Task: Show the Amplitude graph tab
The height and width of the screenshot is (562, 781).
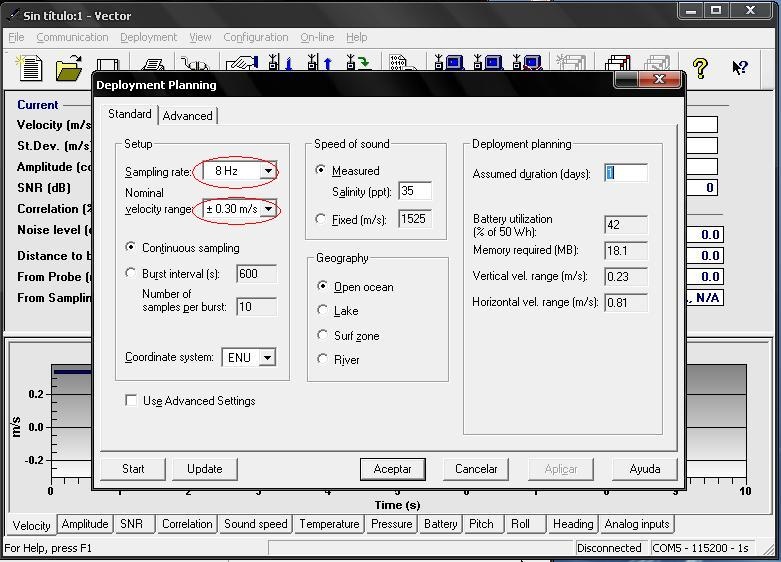Action: [x=85, y=524]
